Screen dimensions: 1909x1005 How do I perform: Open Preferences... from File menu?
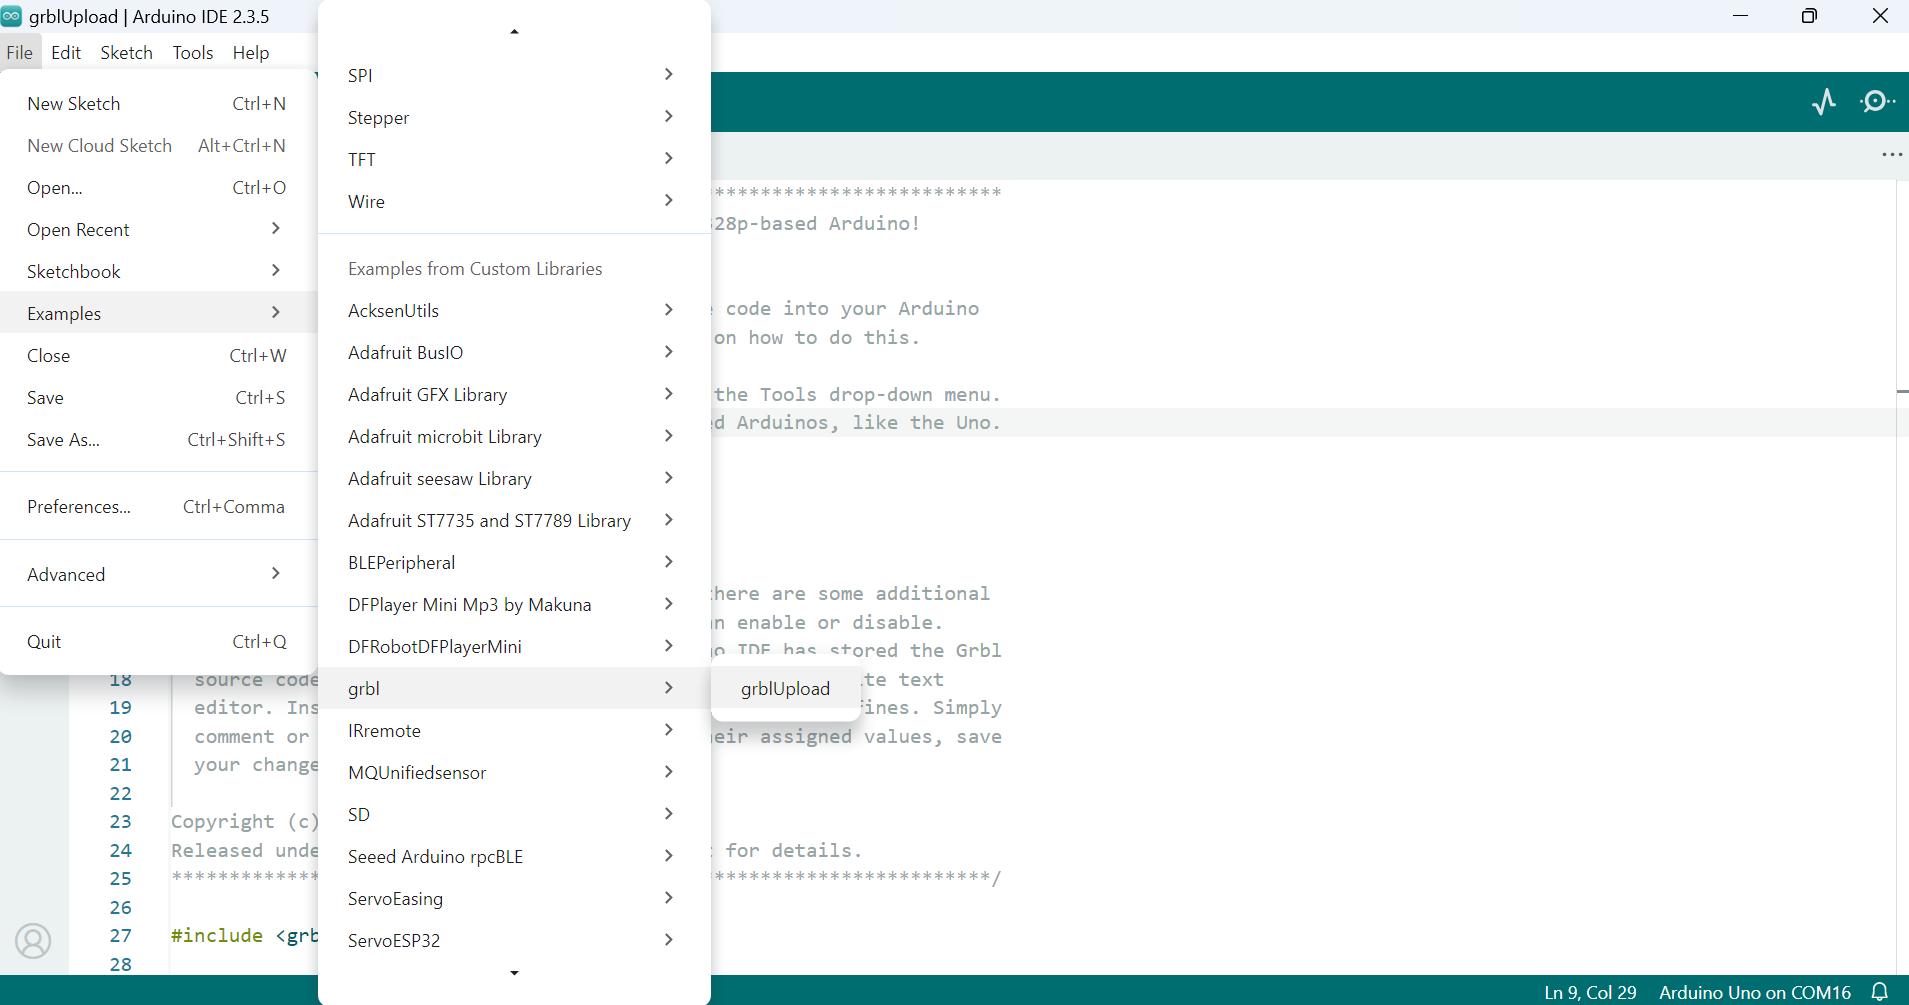click(158, 507)
